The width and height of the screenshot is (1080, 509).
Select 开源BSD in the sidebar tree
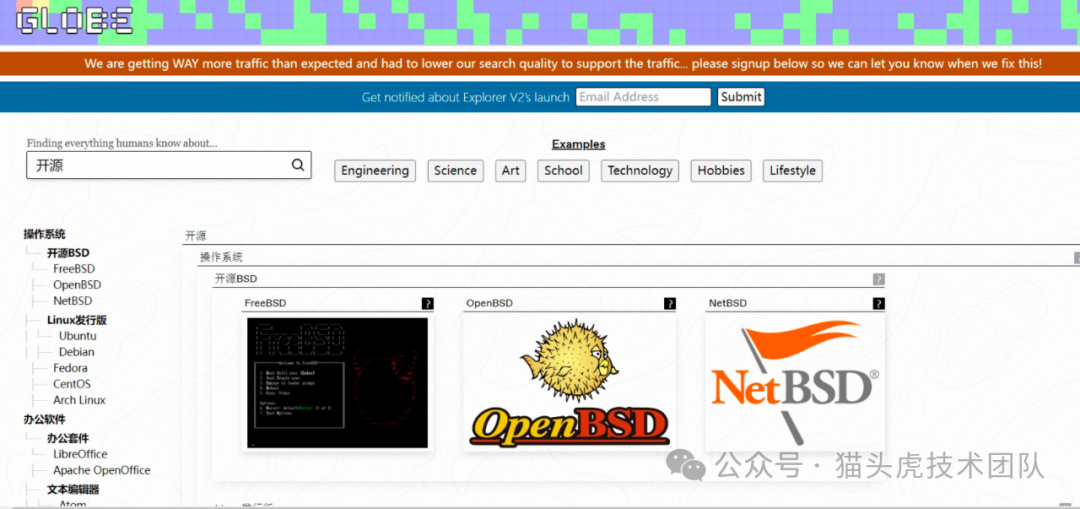[68, 253]
